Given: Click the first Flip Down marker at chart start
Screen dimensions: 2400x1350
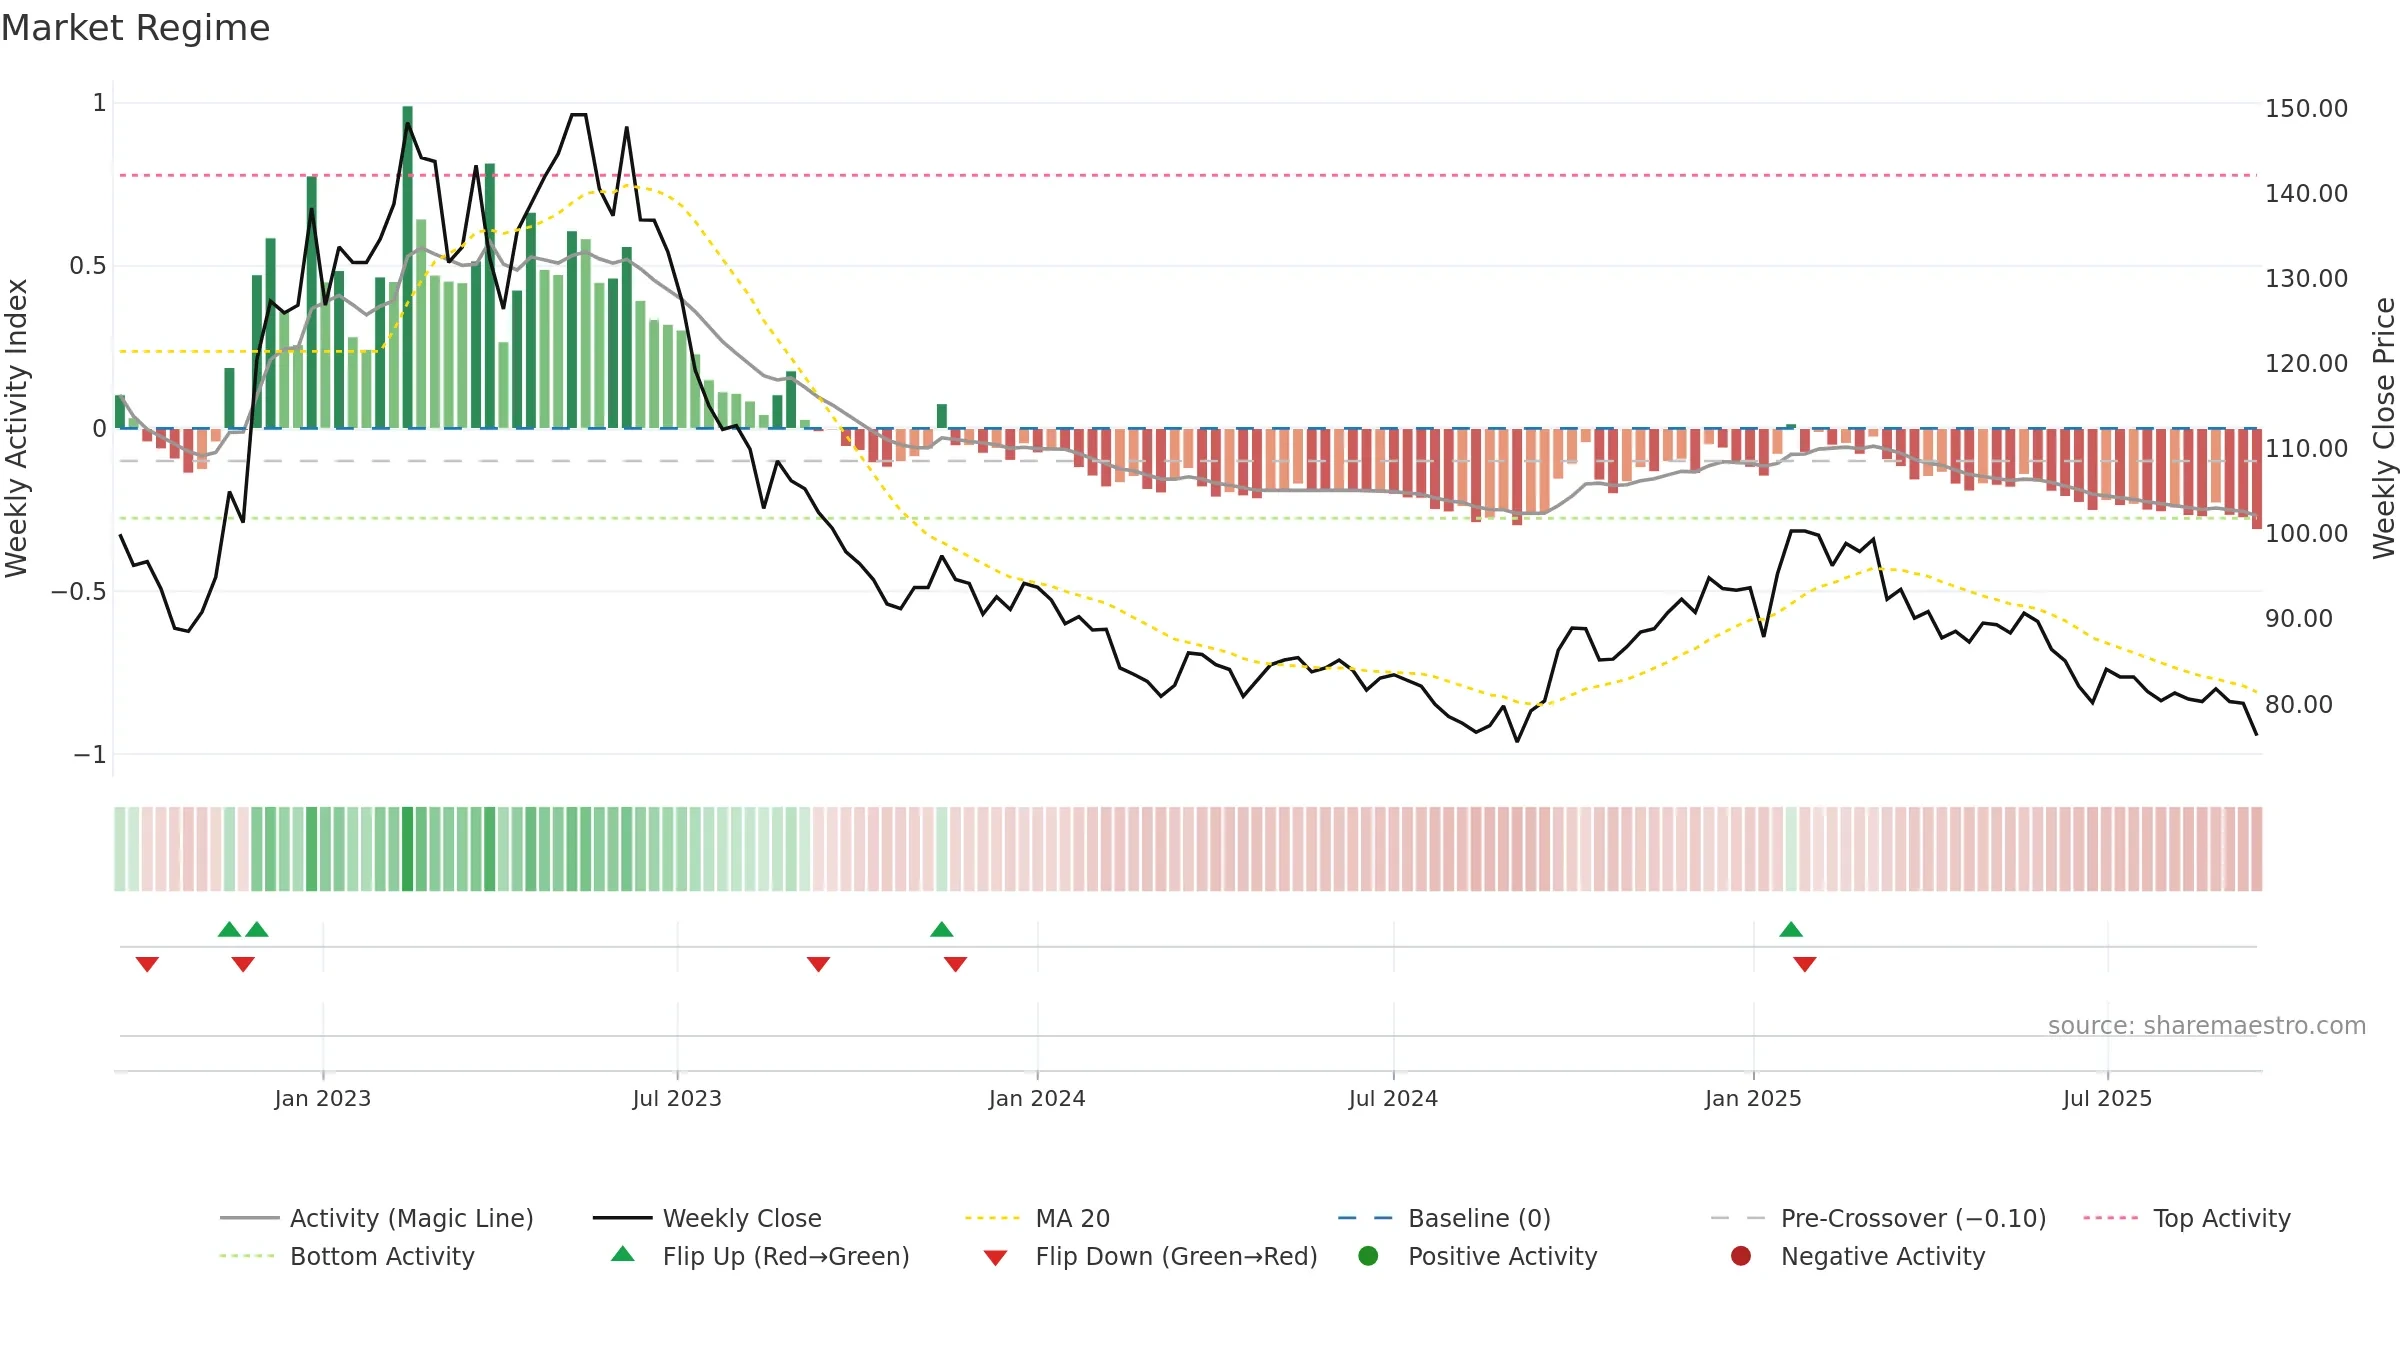Looking at the screenshot, I should [x=147, y=964].
